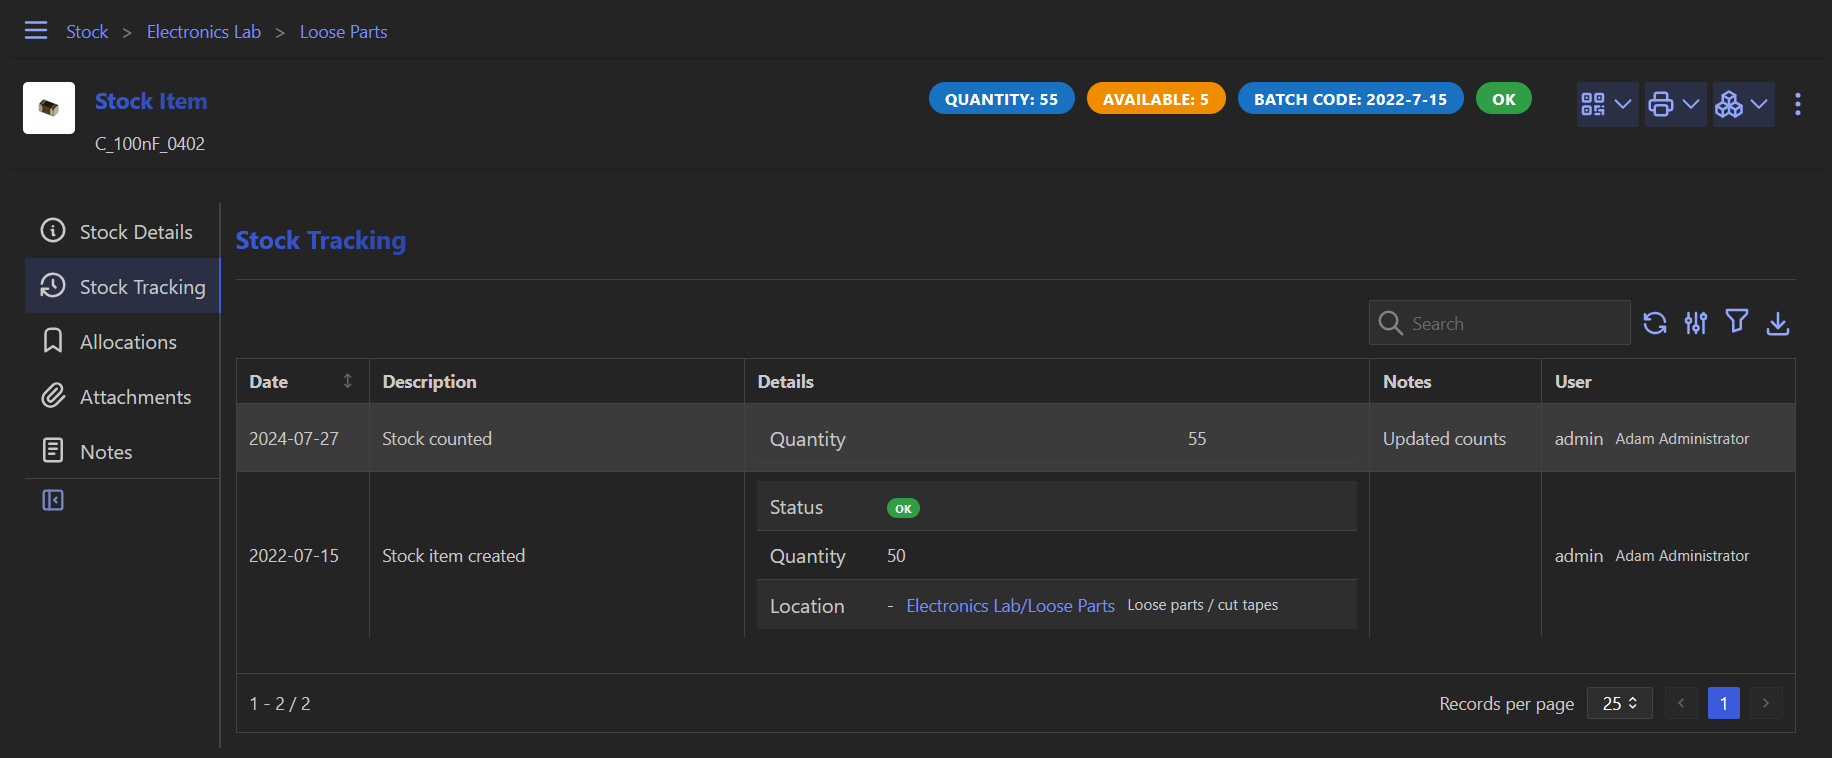Open the table column selection settings

pos(1696,323)
